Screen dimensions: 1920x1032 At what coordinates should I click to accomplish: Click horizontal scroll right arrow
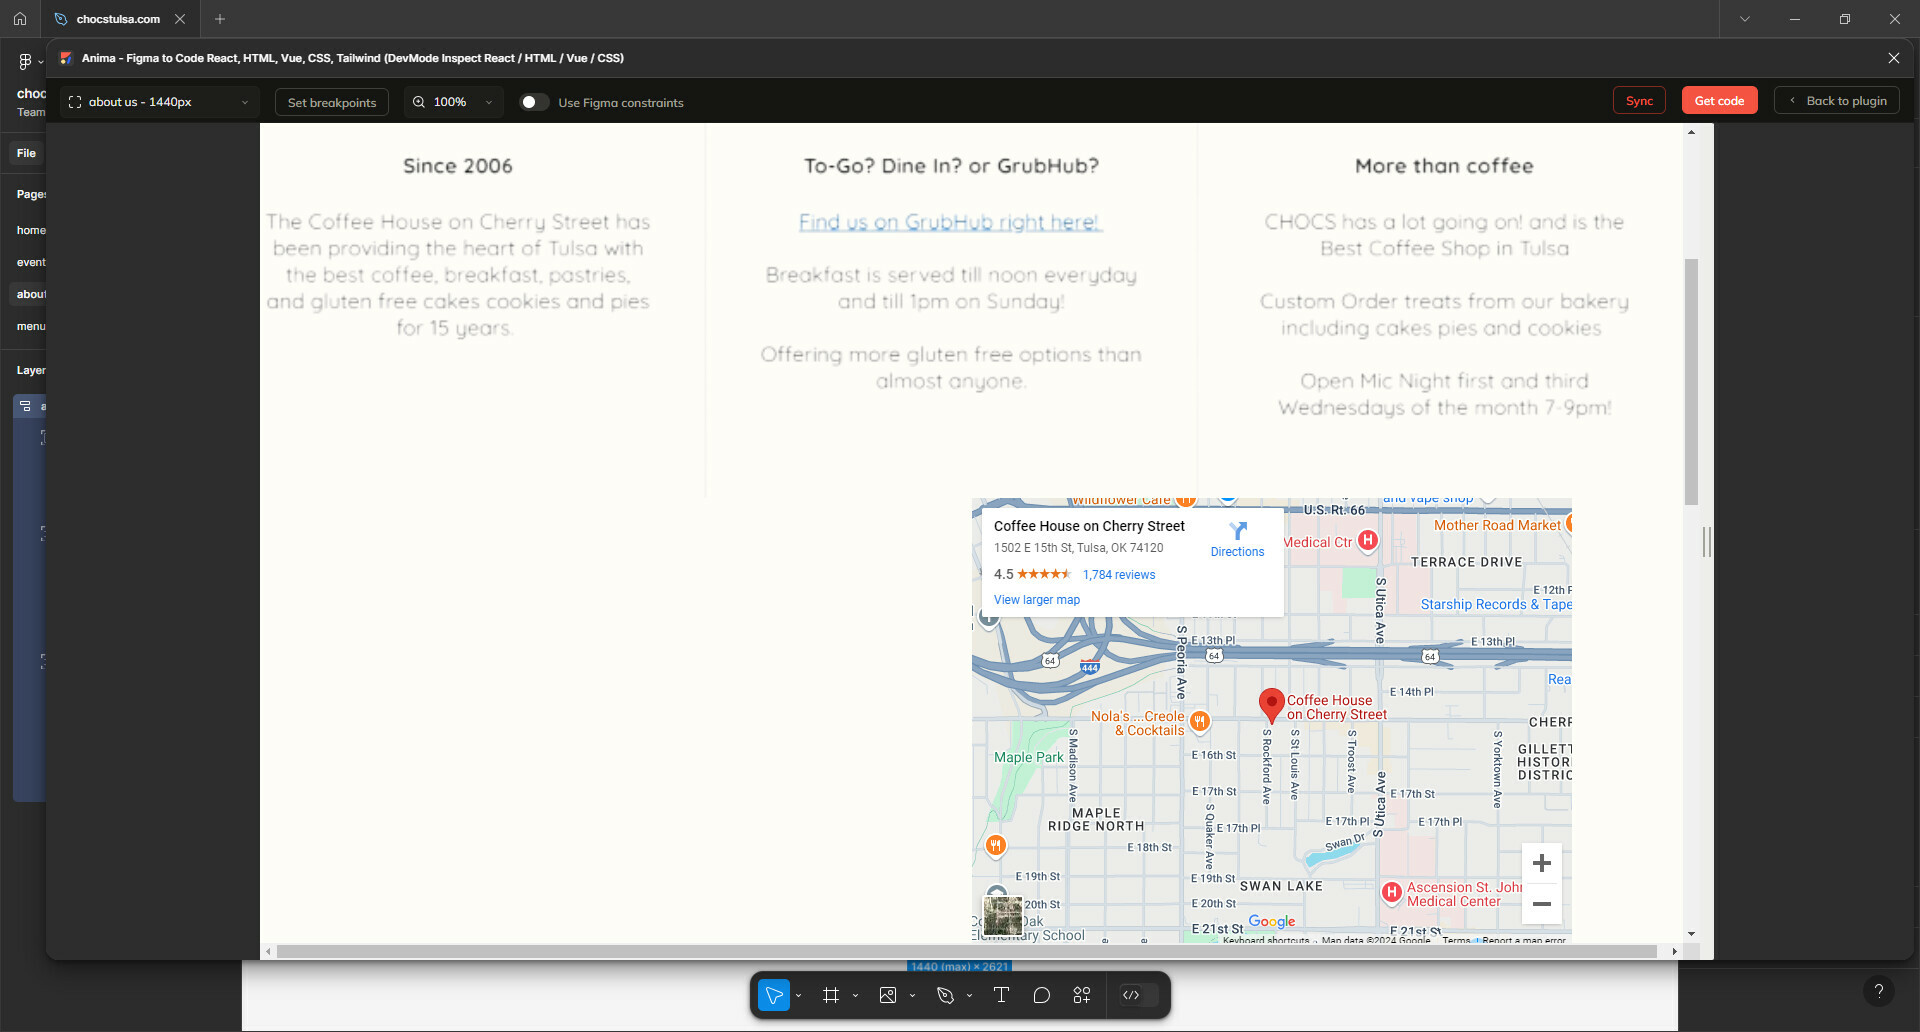click(1675, 952)
